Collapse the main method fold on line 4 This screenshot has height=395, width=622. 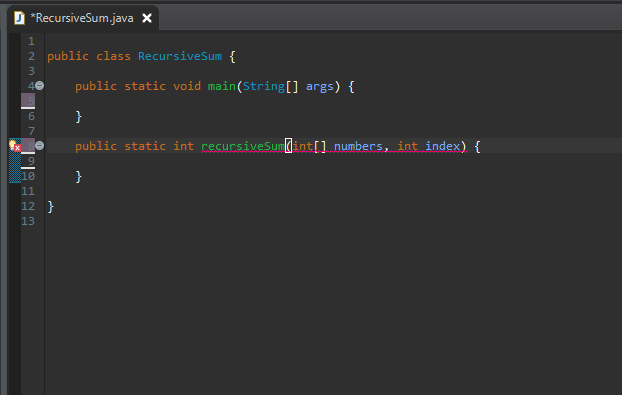click(x=40, y=85)
